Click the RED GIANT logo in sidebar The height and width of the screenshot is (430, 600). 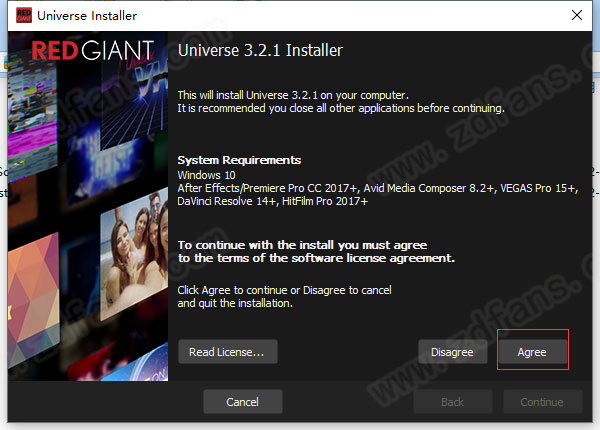93,50
